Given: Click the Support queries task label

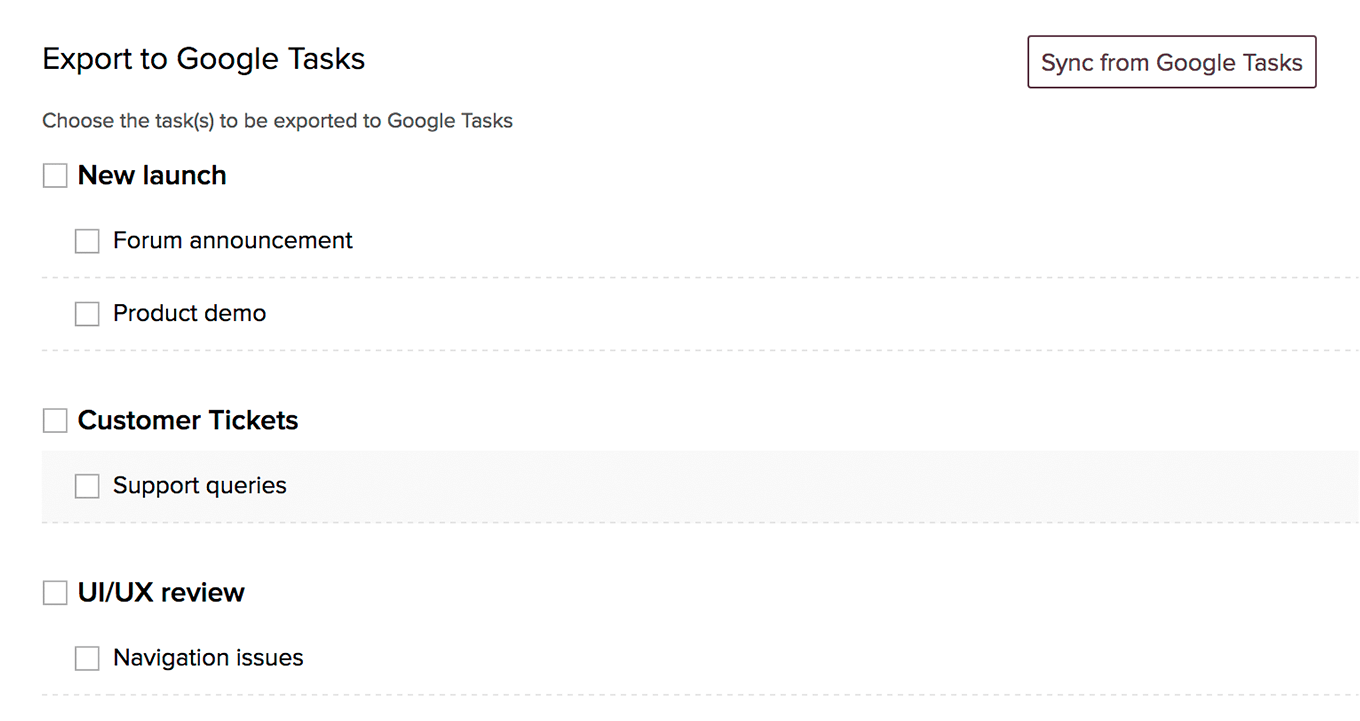Looking at the screenshot, I should (199, 485).
